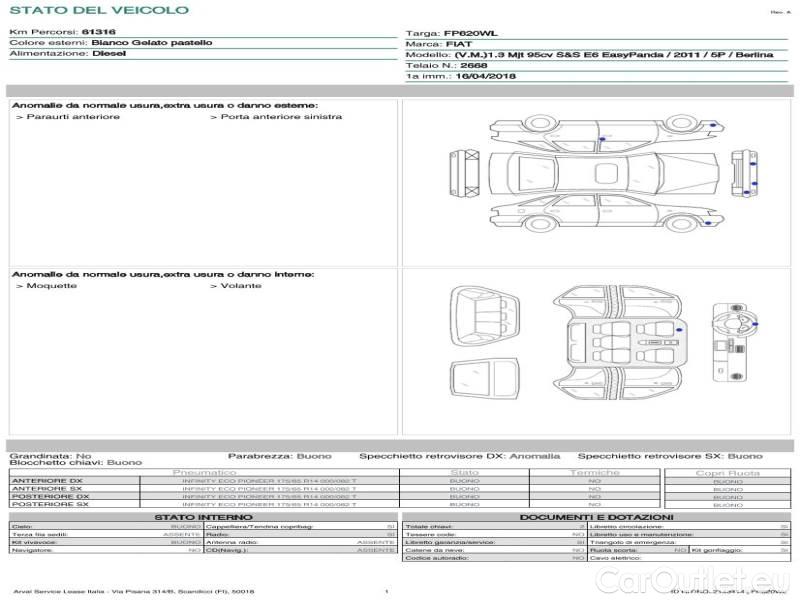The width and height of the screenshot is (800, 600).
Task: Select the ANTERIORE DX tyre row
Action: pyautogui.click(x=47, y=481)
